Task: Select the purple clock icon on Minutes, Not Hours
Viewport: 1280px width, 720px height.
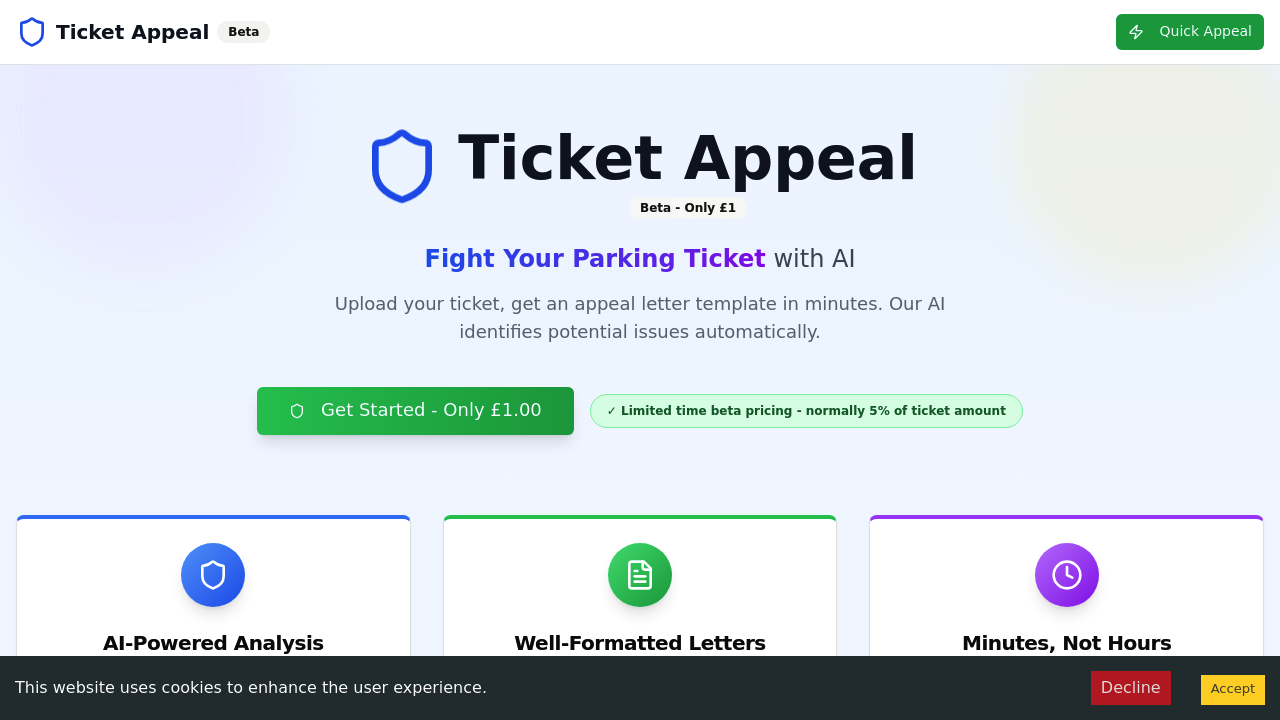Action: click(1067, 575)
